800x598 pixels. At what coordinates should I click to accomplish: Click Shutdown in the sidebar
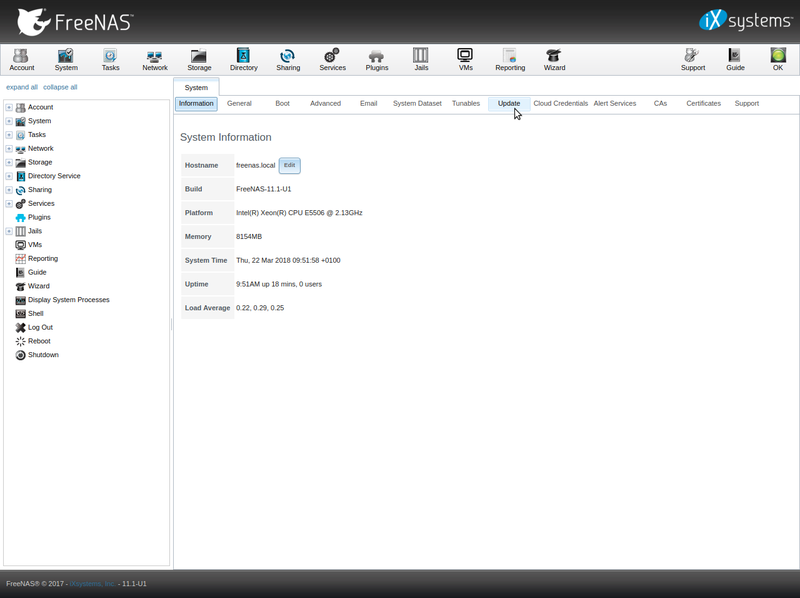(43, 355)
